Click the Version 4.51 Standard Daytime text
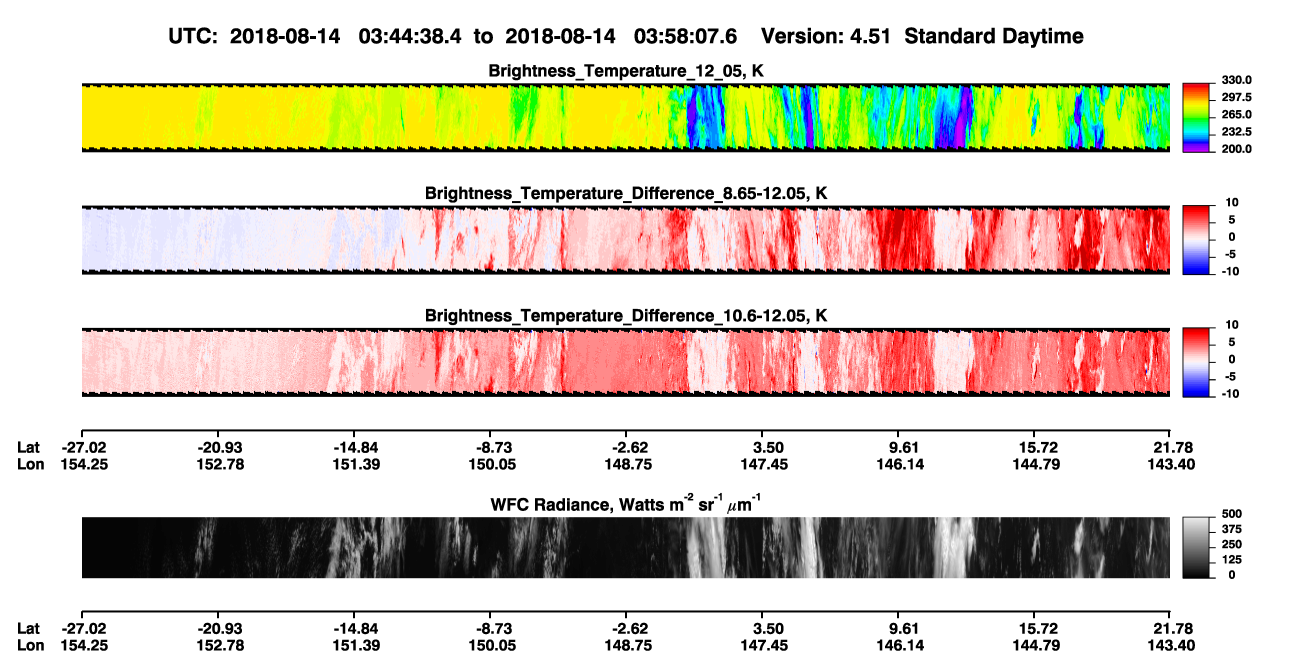Image resolution: width=1300 pixels, height=667 pixels. click(x=922, y=36)
